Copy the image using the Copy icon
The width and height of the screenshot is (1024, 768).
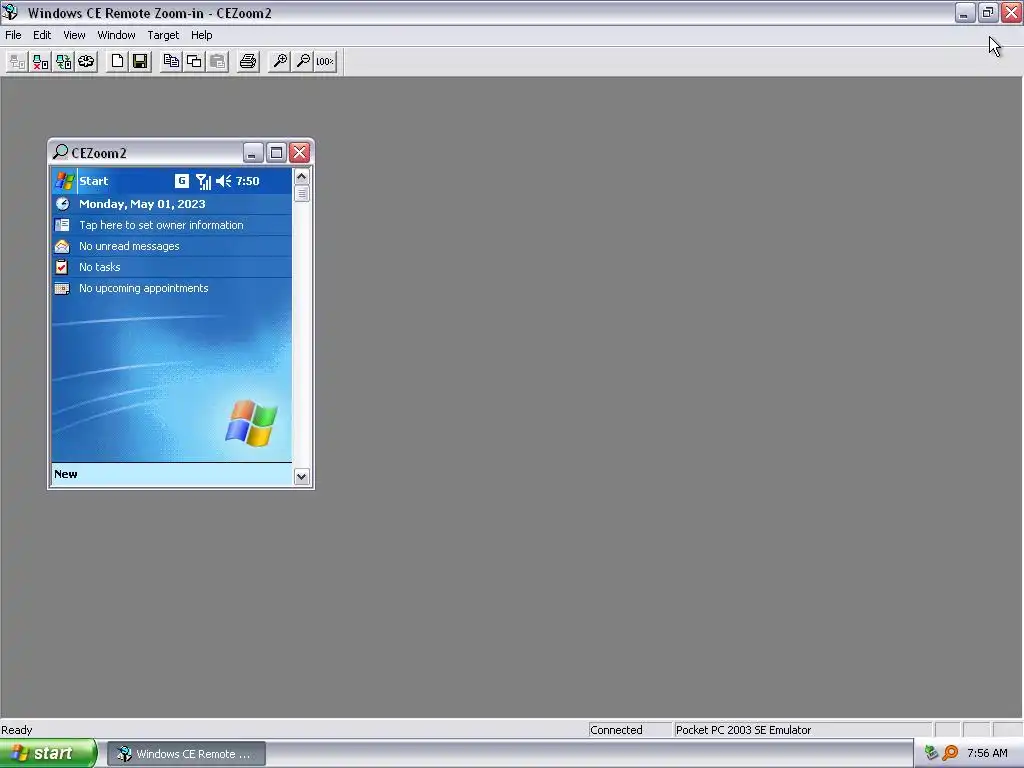point(171,61)
